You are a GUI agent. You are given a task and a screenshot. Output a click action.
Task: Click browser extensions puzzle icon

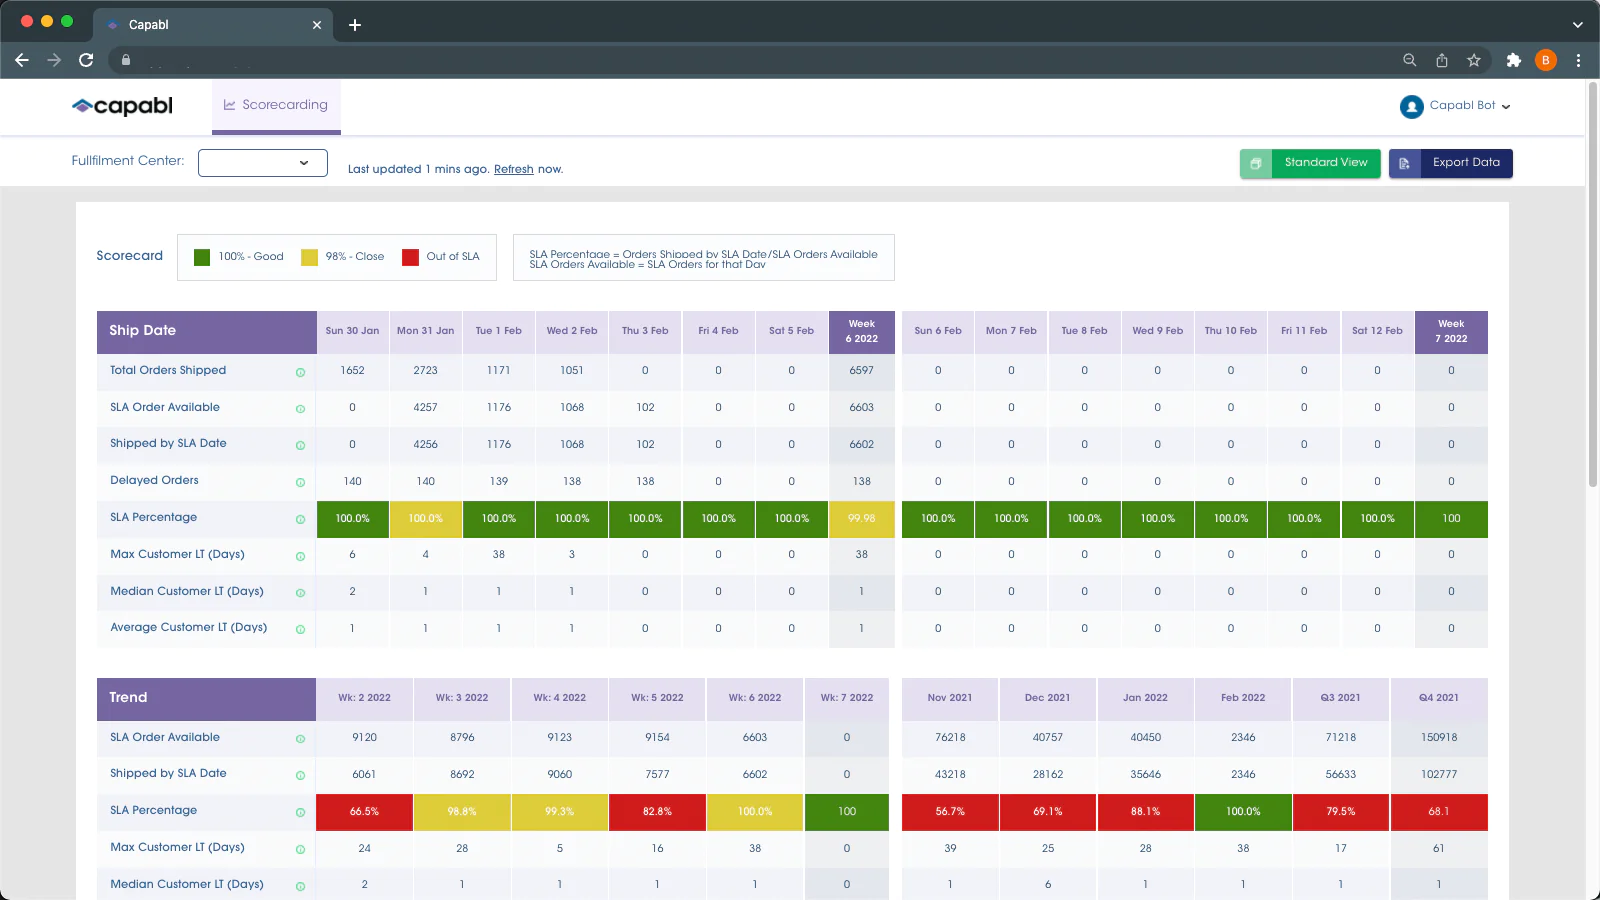tap(1513, 60)
